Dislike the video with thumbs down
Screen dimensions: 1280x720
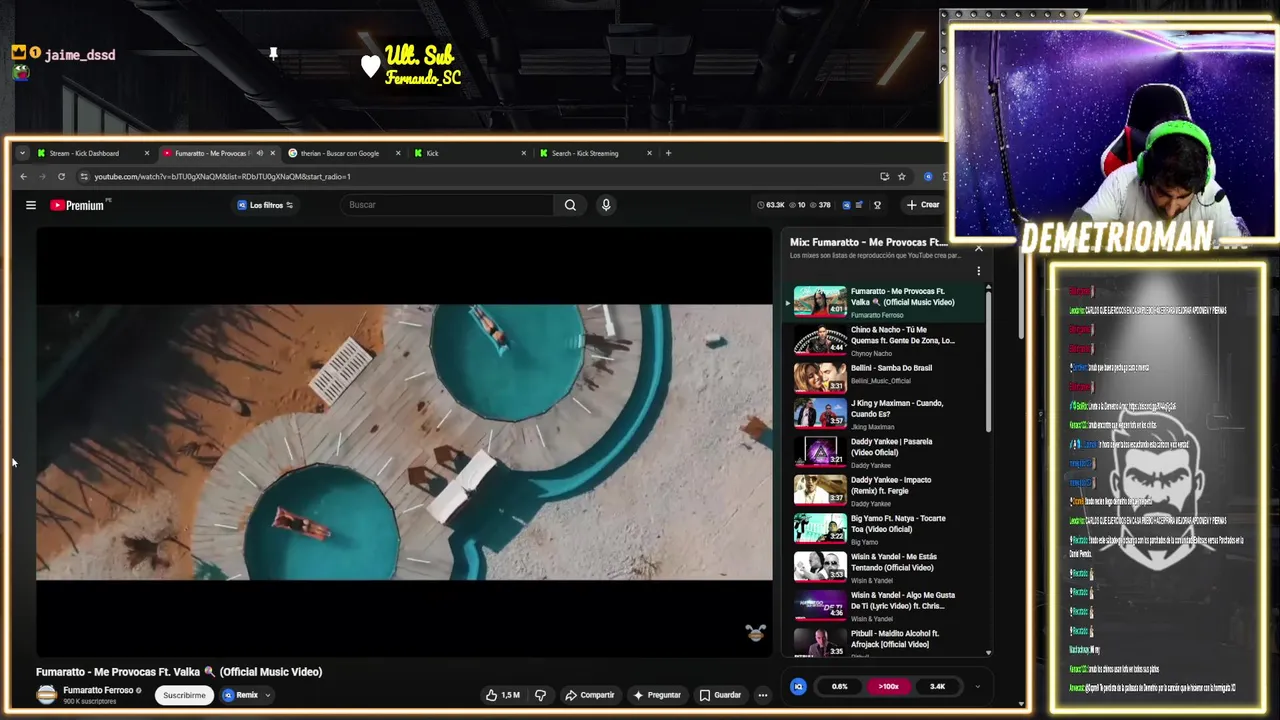click(x=540, y=695)
